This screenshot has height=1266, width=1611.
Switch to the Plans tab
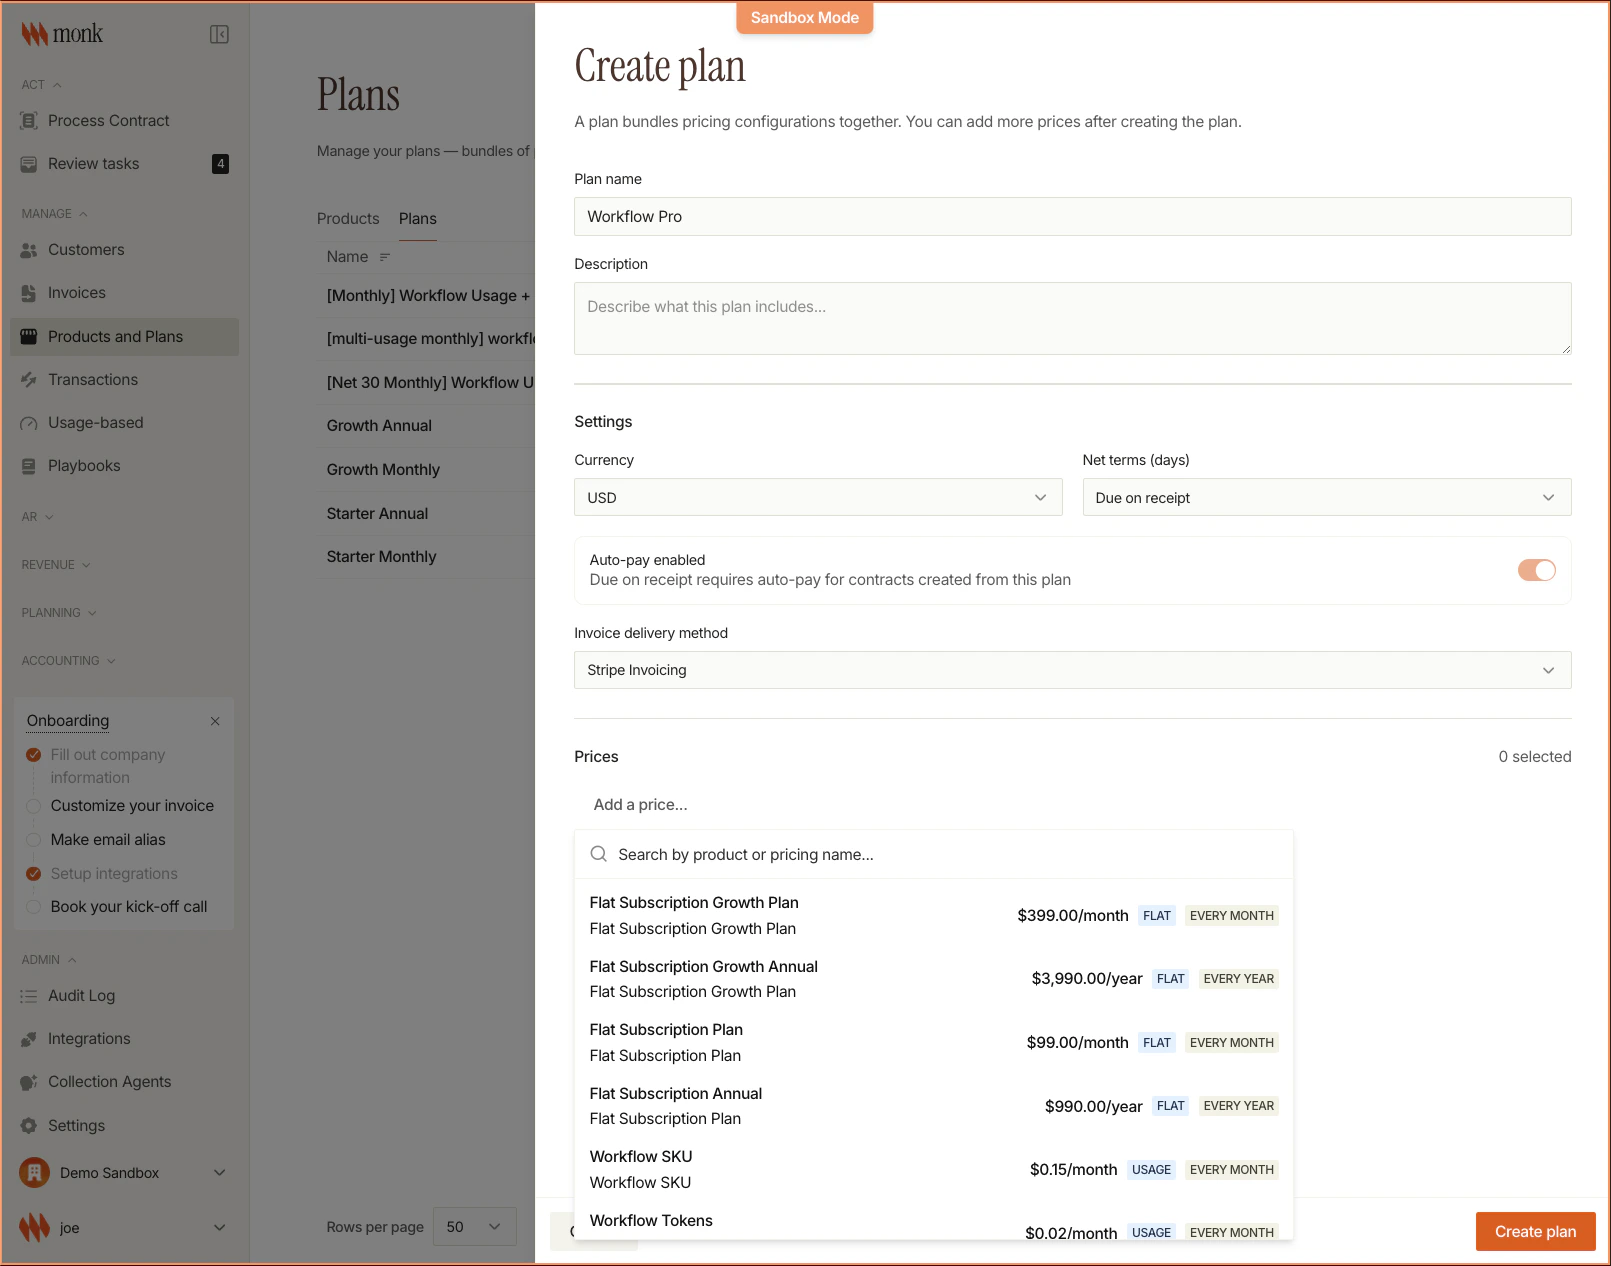coord(418,219)
